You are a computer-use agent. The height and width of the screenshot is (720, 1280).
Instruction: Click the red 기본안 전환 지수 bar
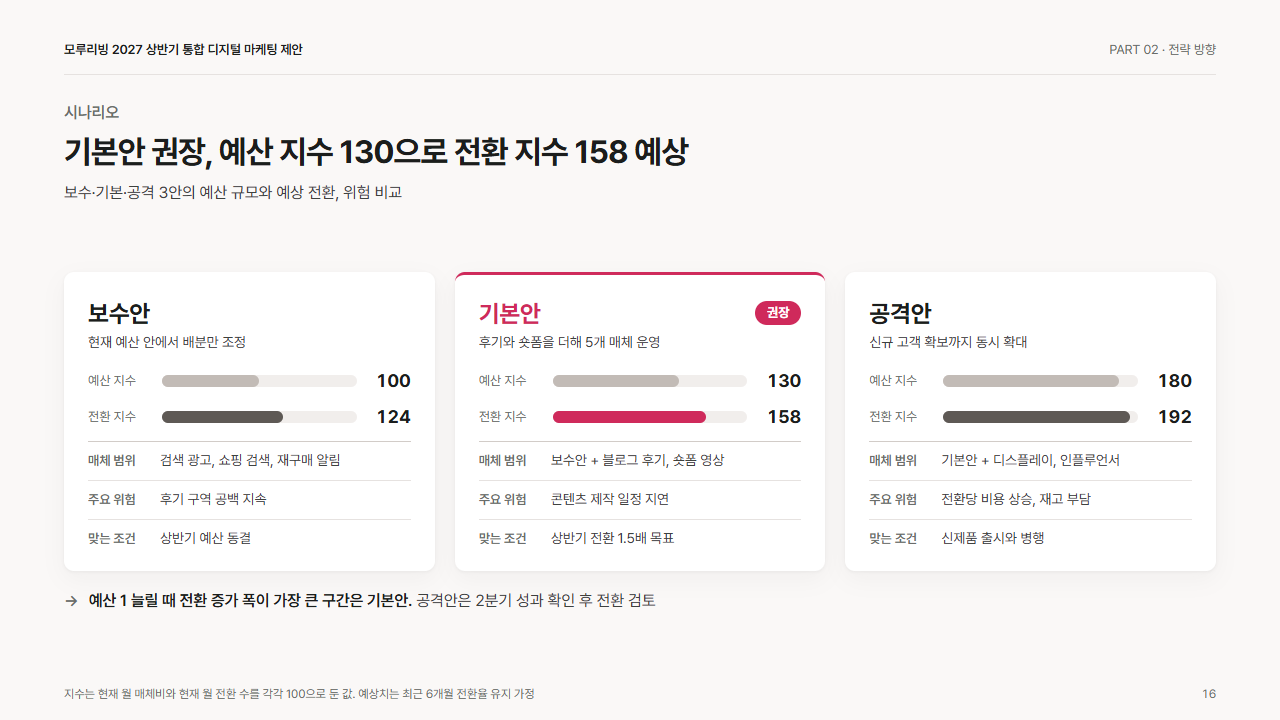coord(650,417)
